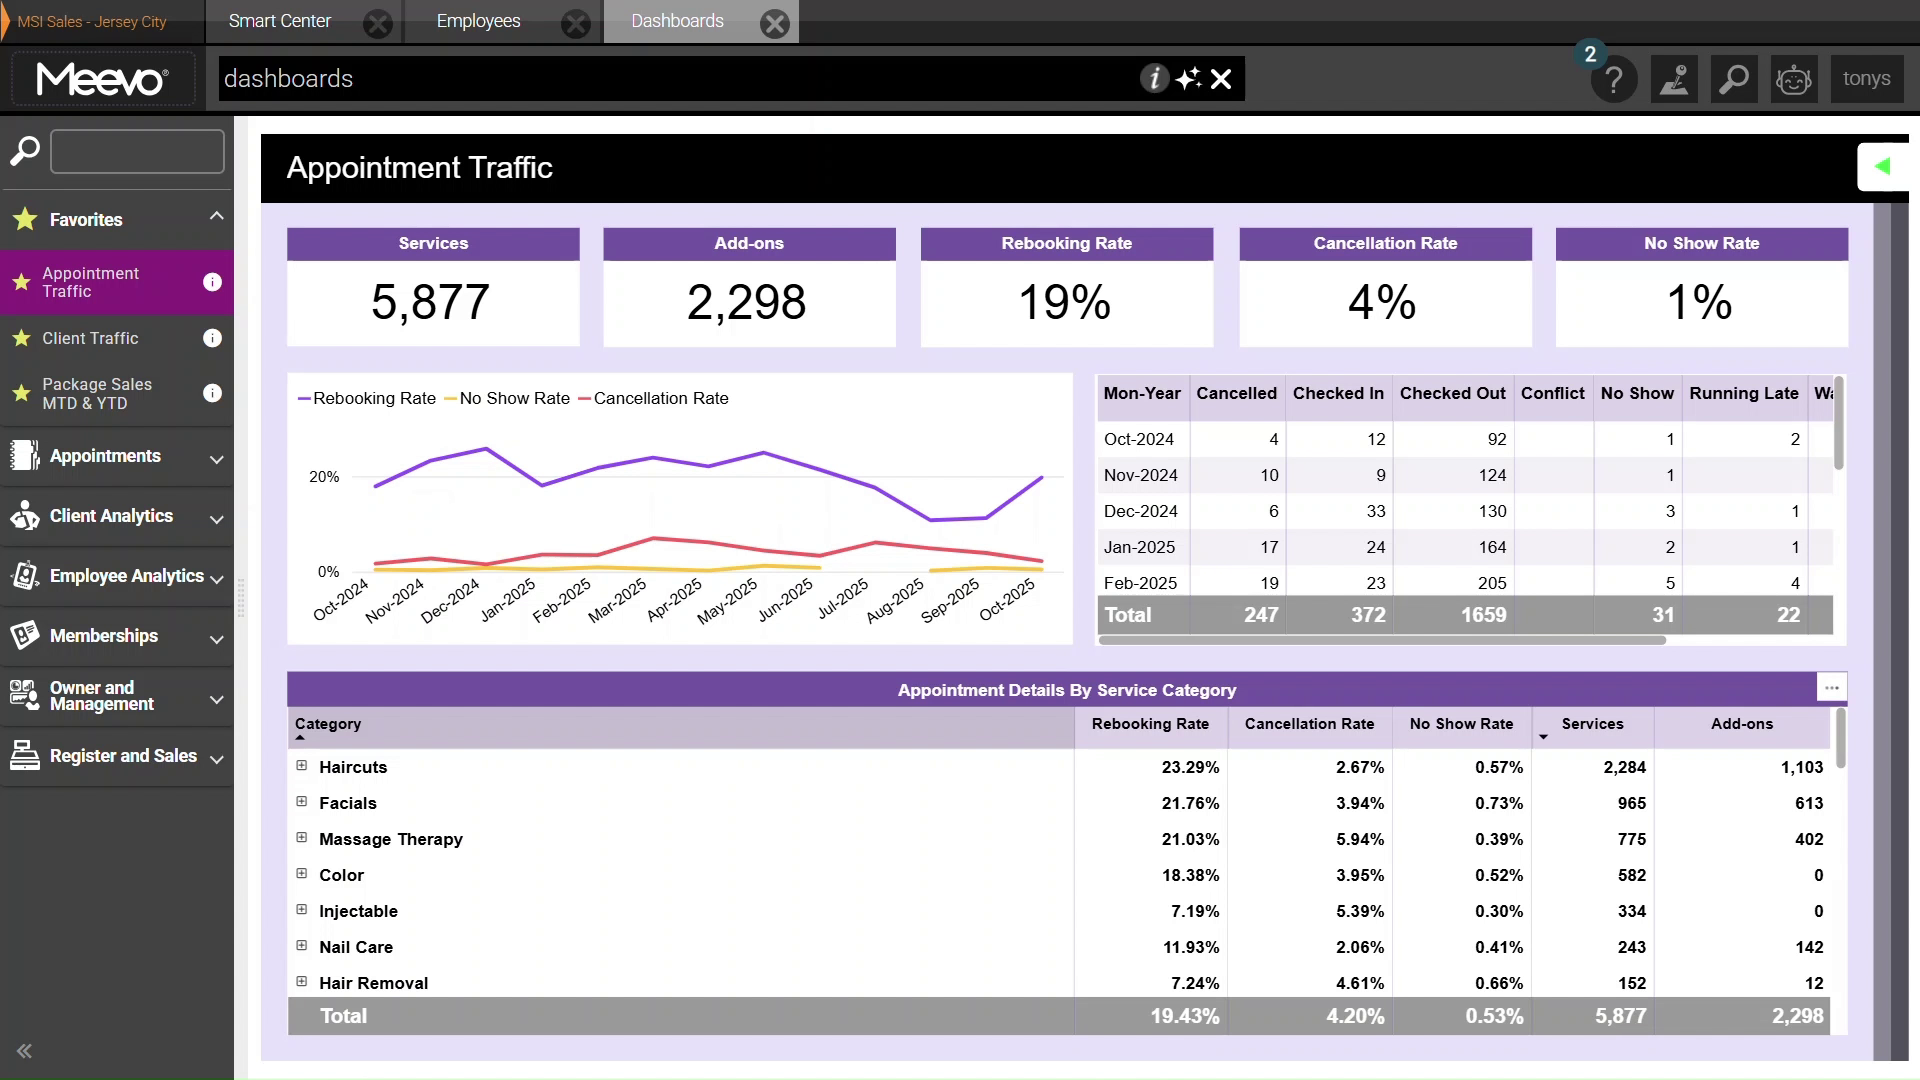Open the Help question mark icon
Image resolution: width=1920 pixels, height=1080 pixels.
click(x=1613, y=79)
